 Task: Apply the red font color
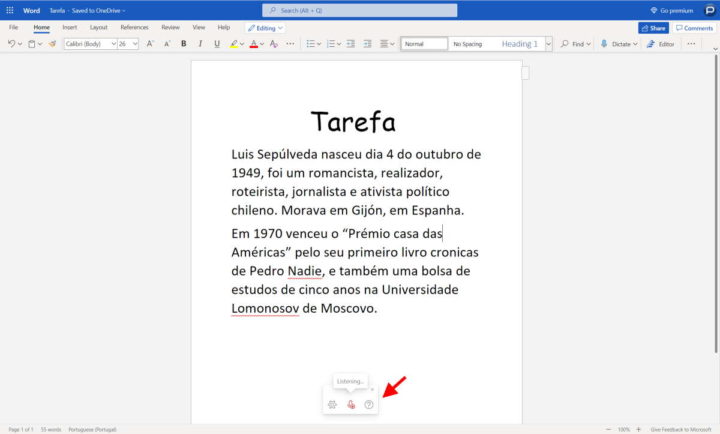coord(253,44)
